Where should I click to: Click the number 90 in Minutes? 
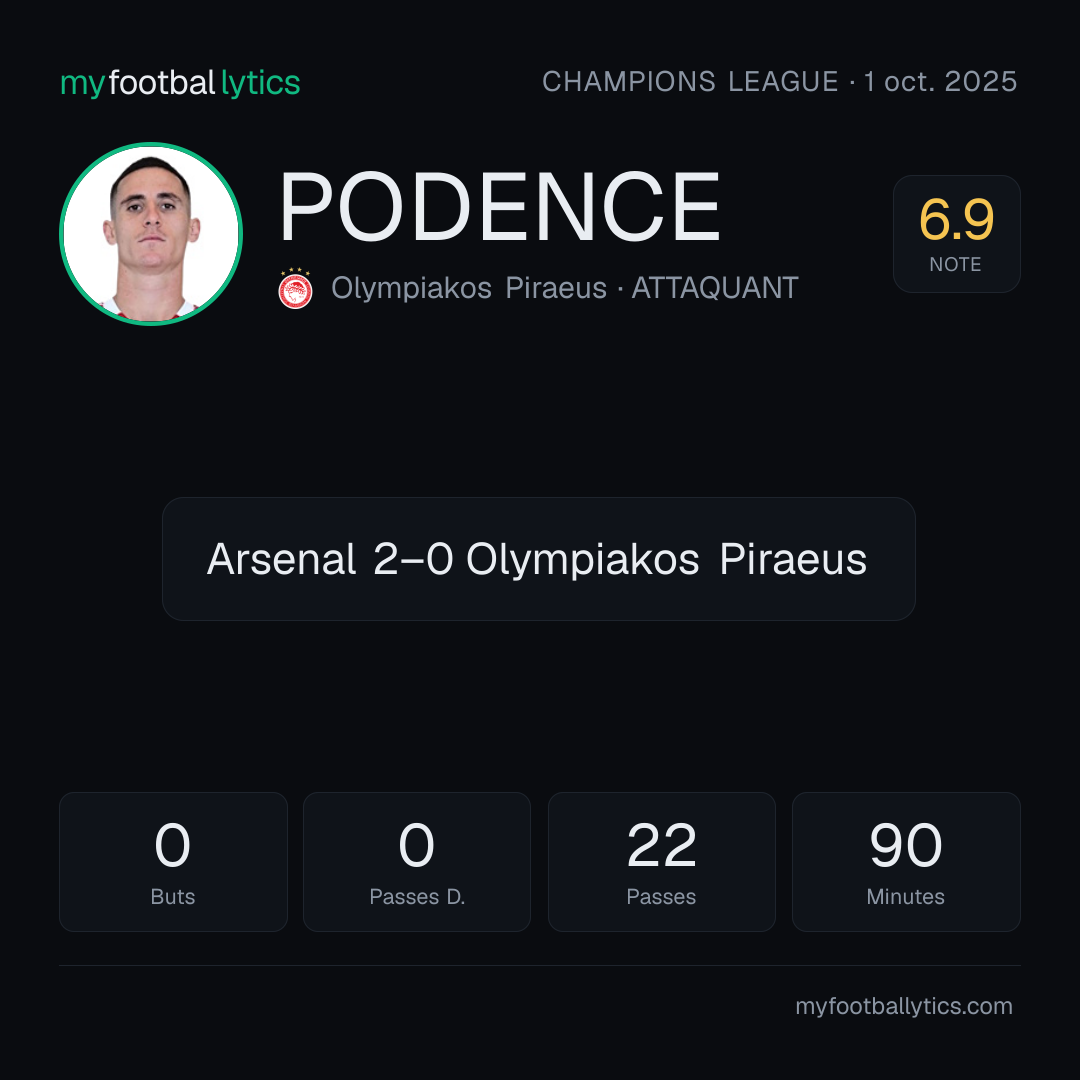point(906,845)
